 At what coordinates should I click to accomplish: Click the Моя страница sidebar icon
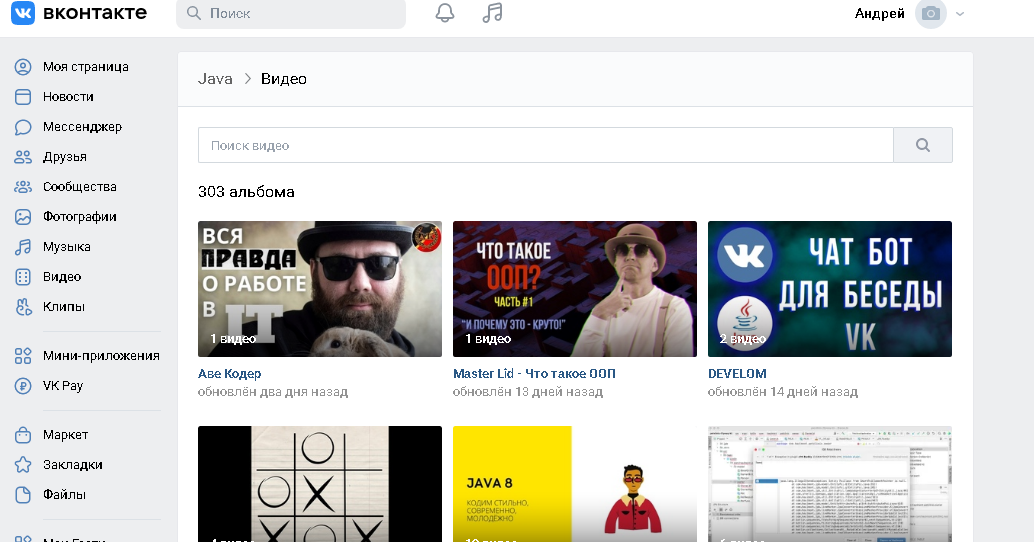pyautogui.click(x=23, y=67)
